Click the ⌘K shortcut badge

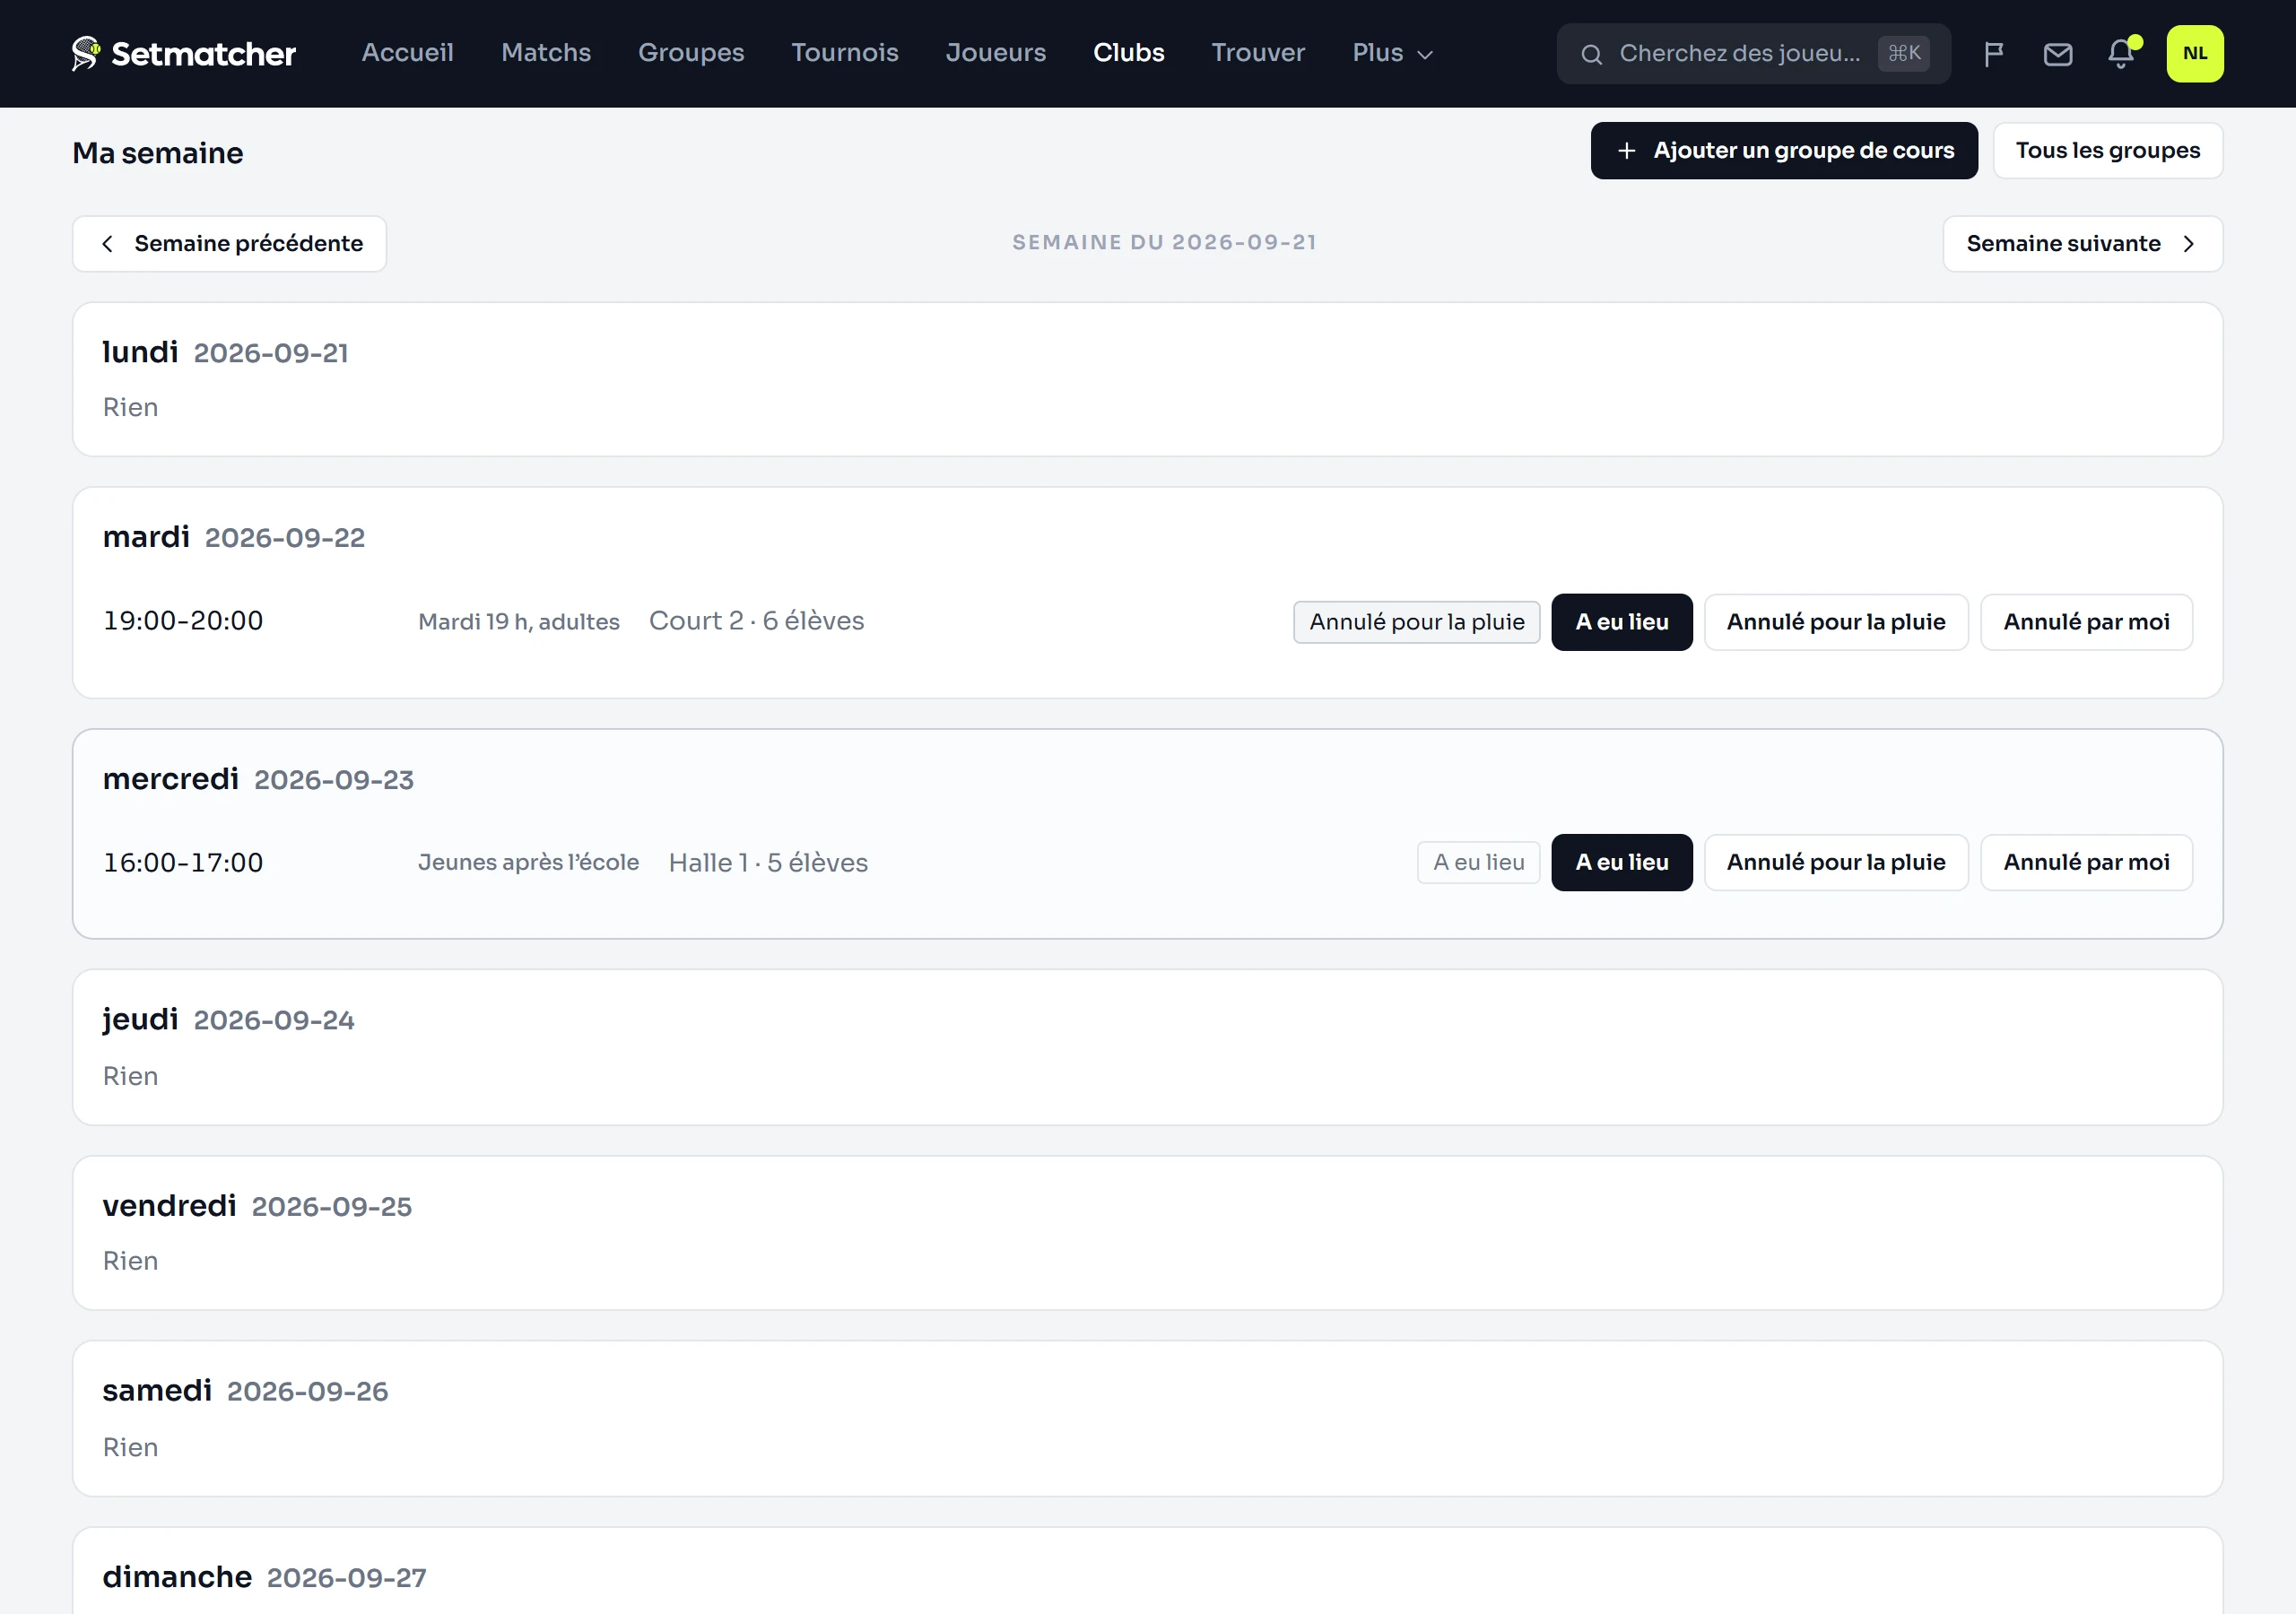coord(1903,53)
